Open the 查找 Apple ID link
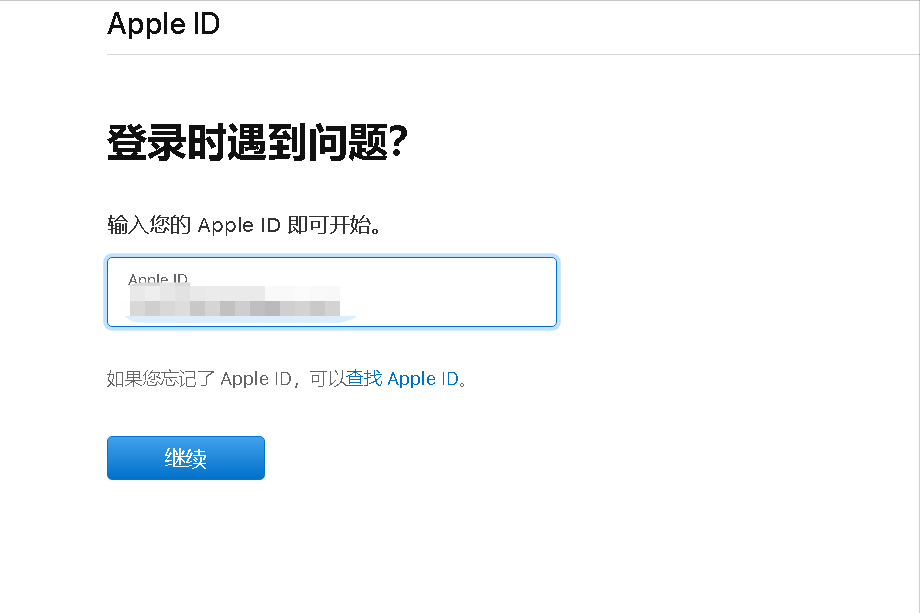The height and width of the screenshot is (613, 920). click(403, 379)
